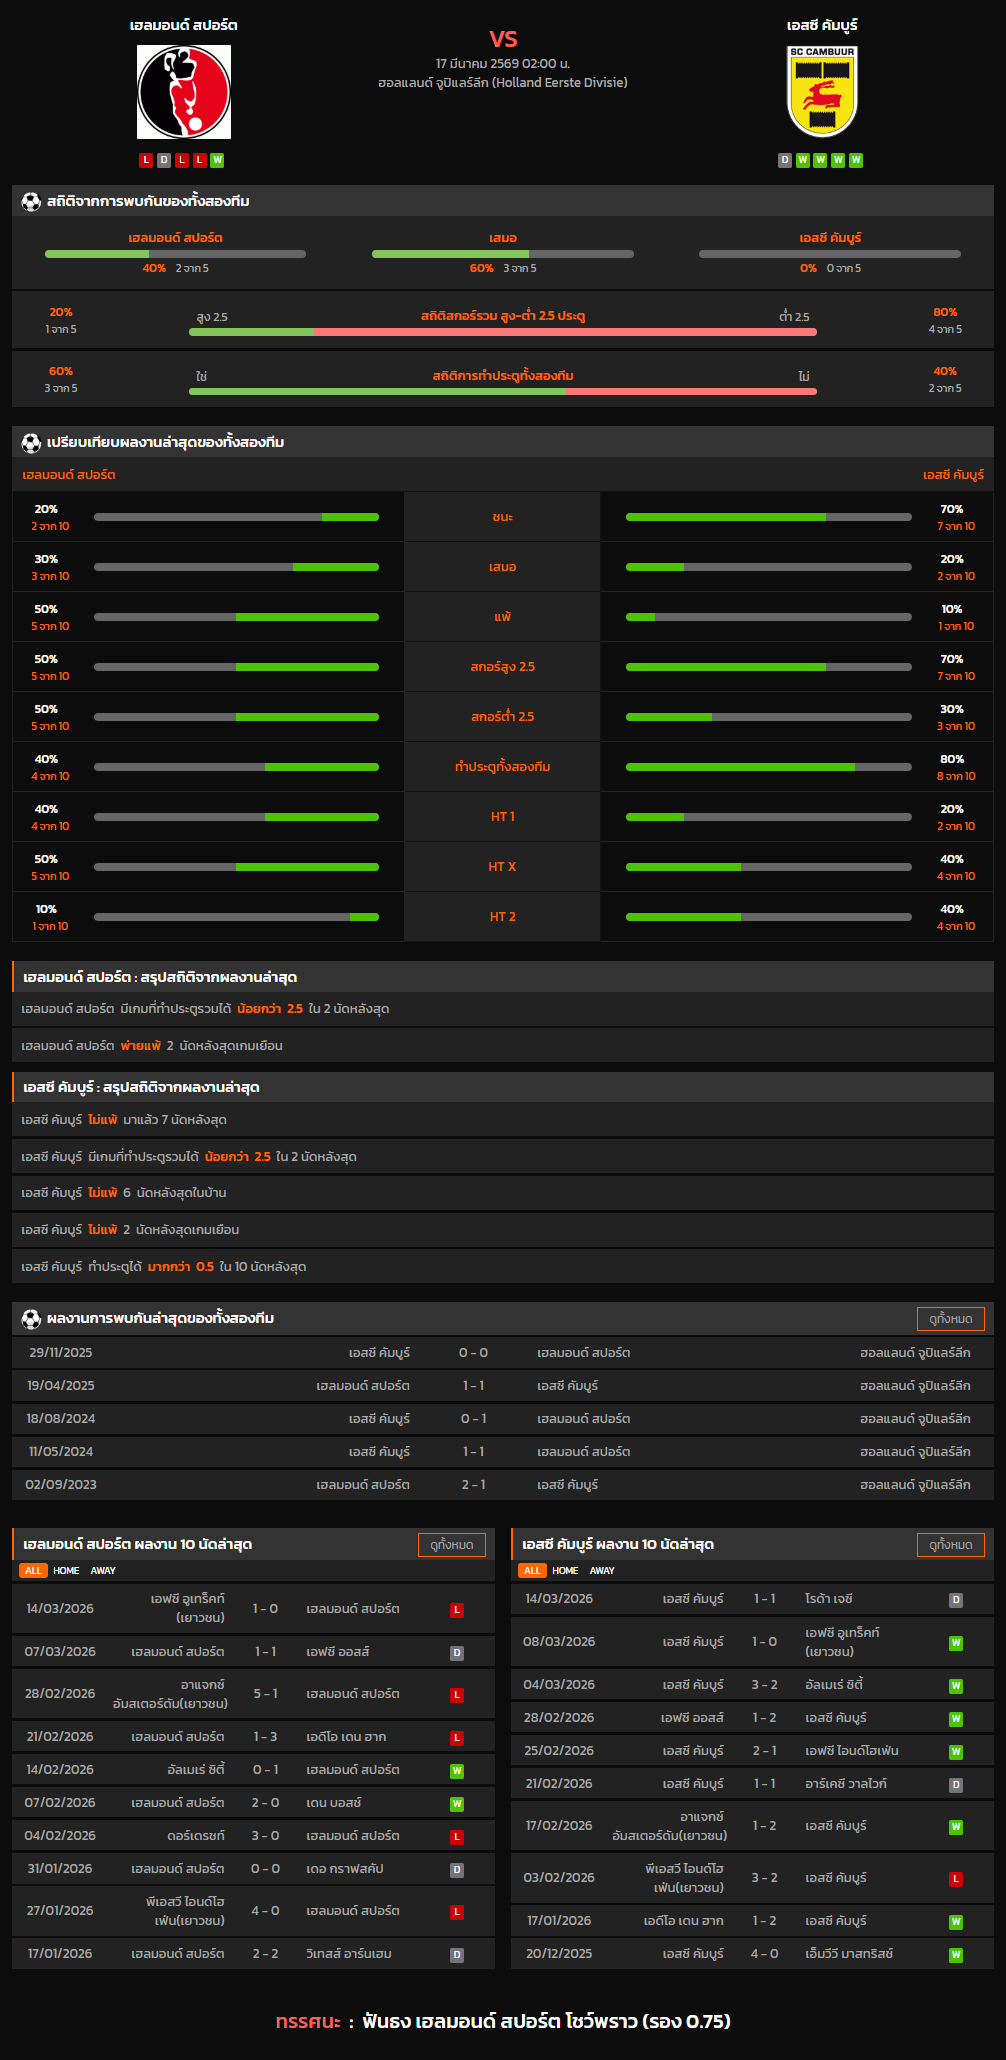Click the gray D badge under SC Cambuur crest

[x=785, y=160]
